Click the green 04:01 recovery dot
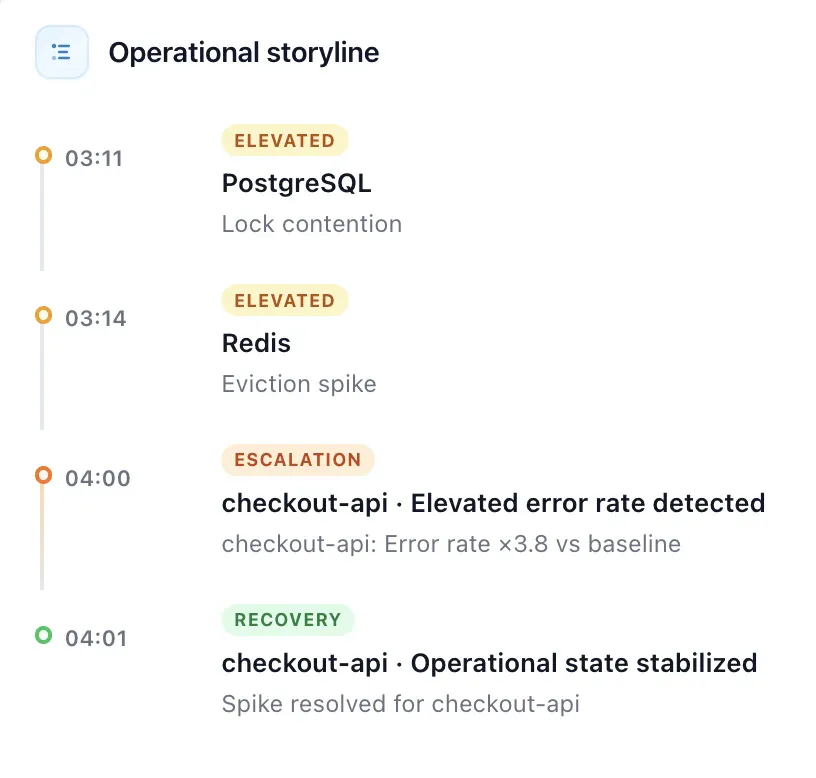This screenshot has height=778, width=816. [x=44, y=635]
